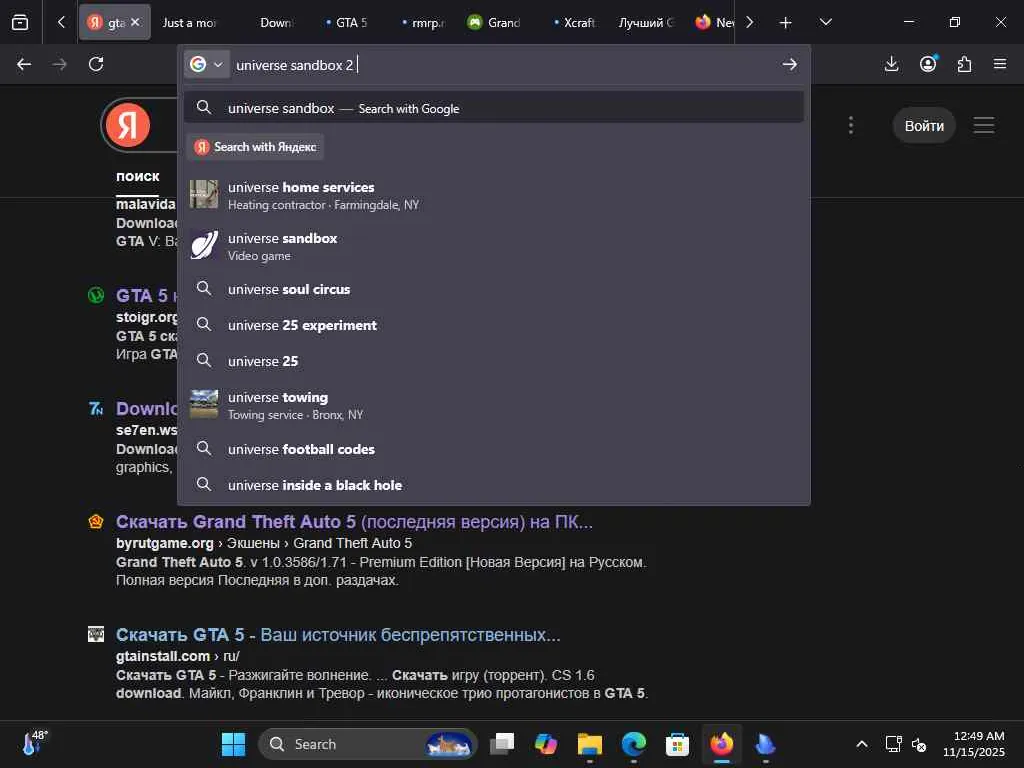The width and height of the screenshot is (1024, 768).
Task: Open Windows Start menu
Action: pos(233,744)
